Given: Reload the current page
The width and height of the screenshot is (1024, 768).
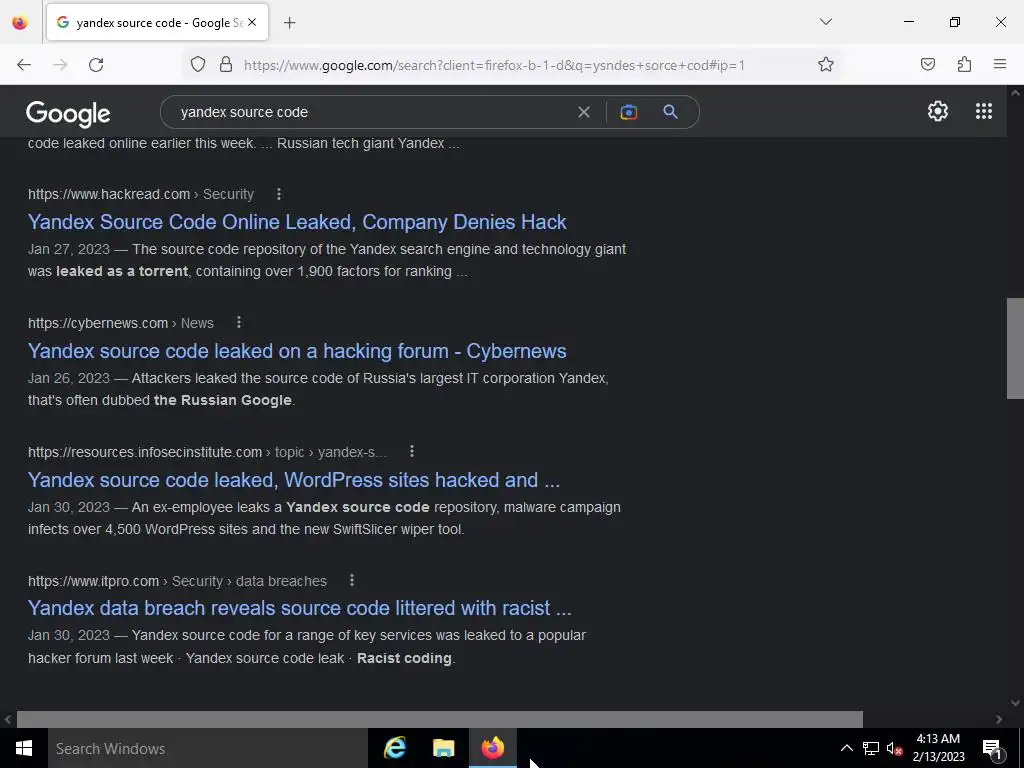Looking at the screenshot, I should click(96, 65).
